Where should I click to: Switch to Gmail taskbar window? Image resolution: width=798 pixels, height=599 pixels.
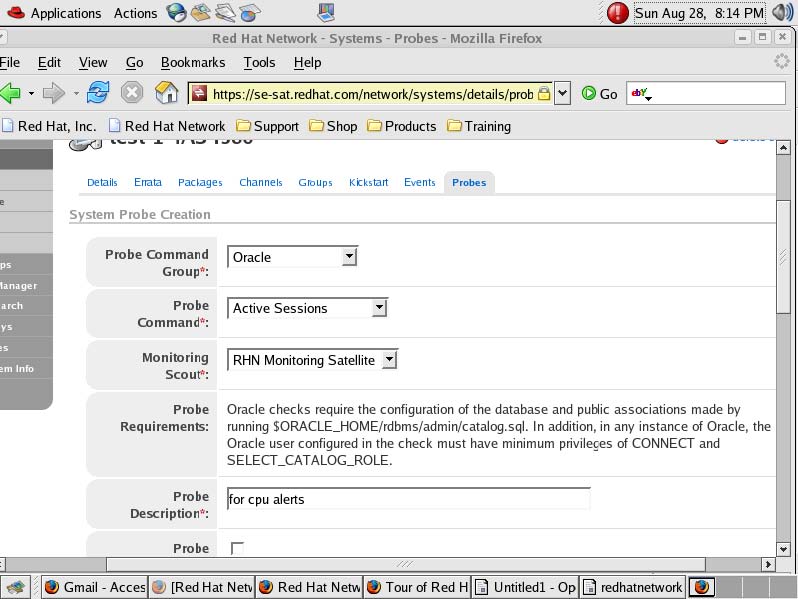tap(95, 587)
